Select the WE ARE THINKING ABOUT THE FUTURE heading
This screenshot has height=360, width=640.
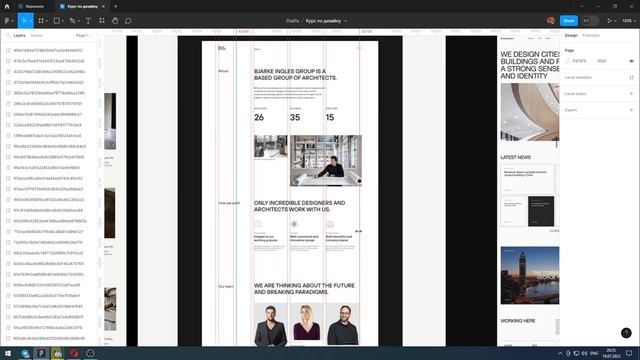[304, 289]
